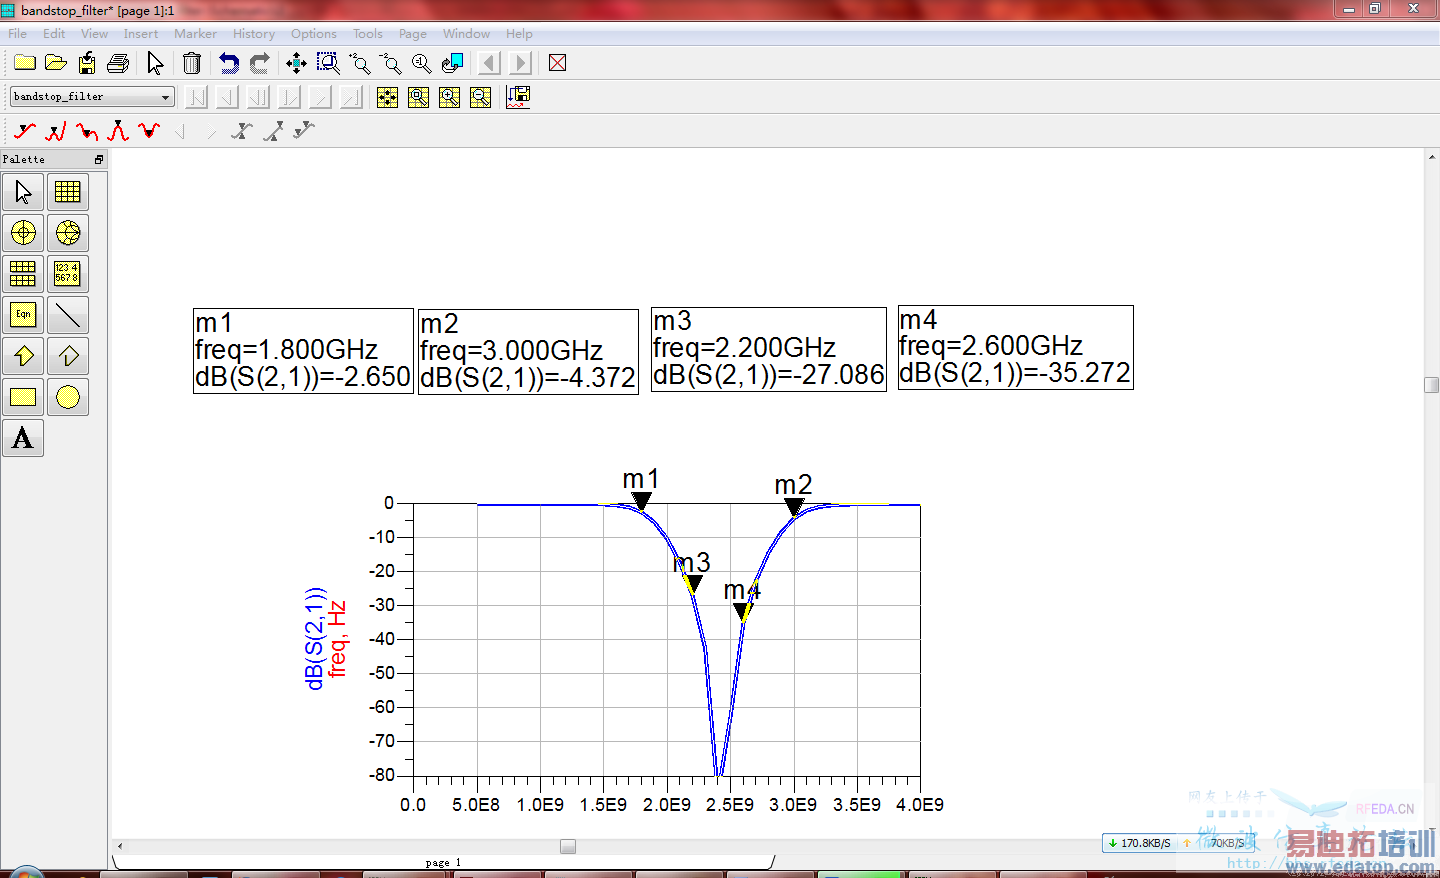Print the current page
Screen dimensions: 1440x878
(118, 63)
